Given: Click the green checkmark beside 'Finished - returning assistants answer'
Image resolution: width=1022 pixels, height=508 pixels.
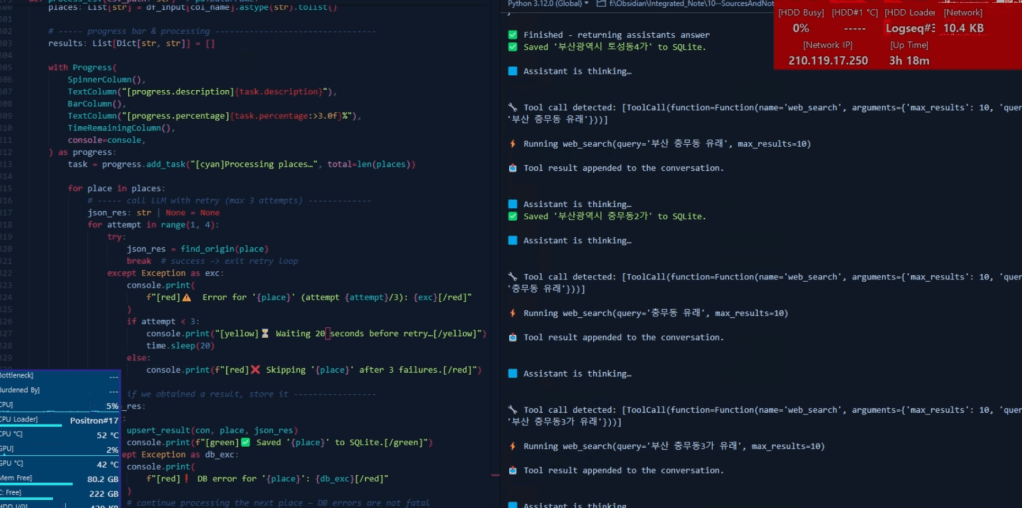Looking at the screenshot, I should pos(512,35).
